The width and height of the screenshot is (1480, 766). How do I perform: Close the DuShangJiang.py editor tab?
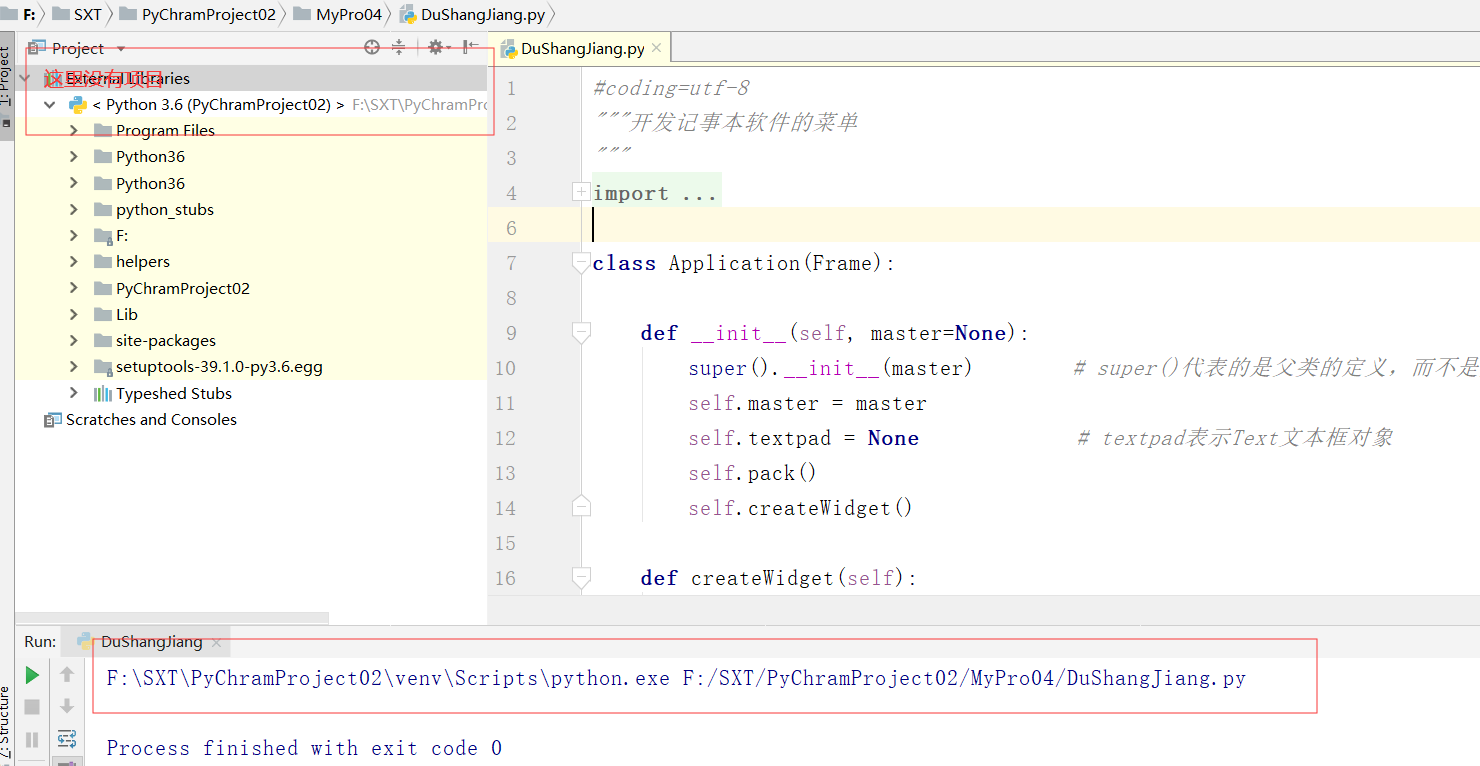[657, 48]
